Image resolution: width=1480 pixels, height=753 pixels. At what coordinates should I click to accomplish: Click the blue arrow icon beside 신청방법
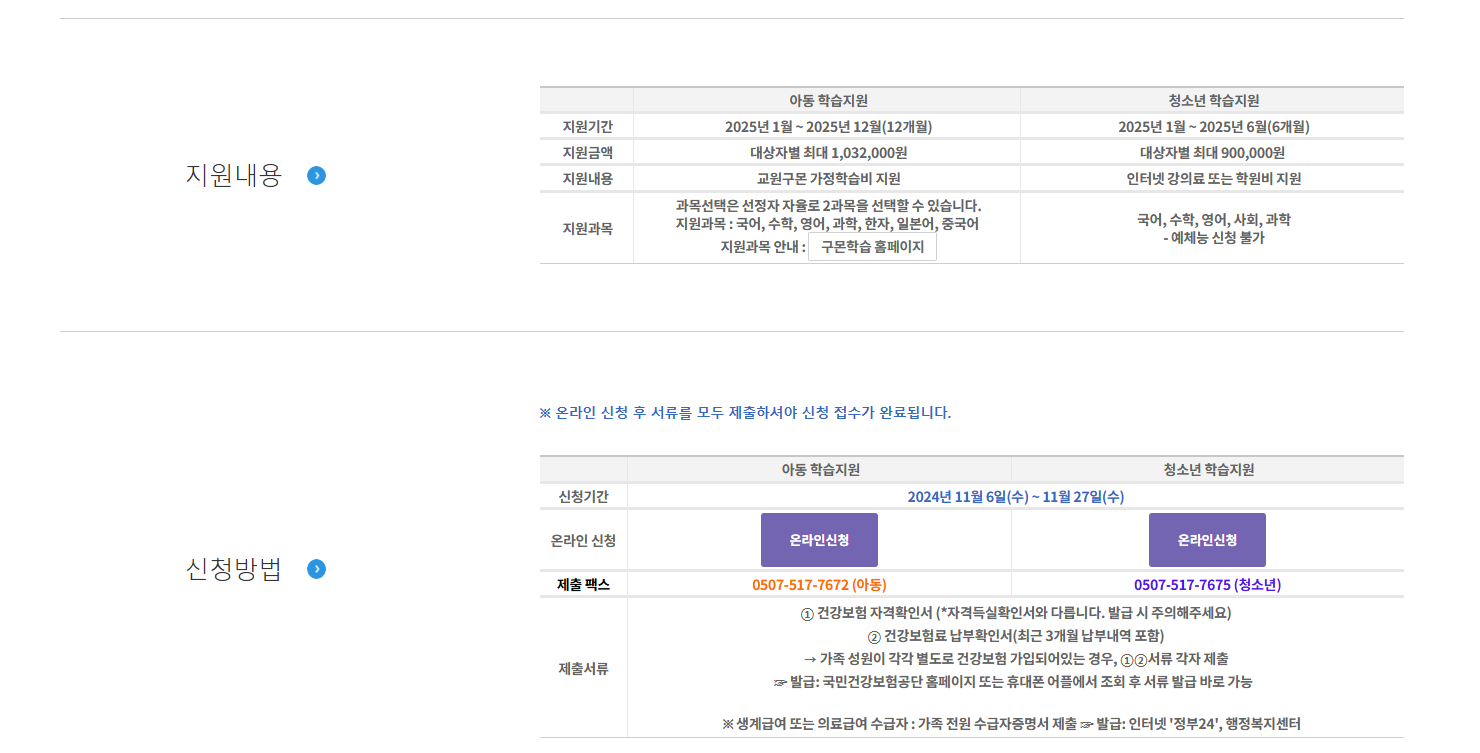pyautogui.click(x=316, y=569)
